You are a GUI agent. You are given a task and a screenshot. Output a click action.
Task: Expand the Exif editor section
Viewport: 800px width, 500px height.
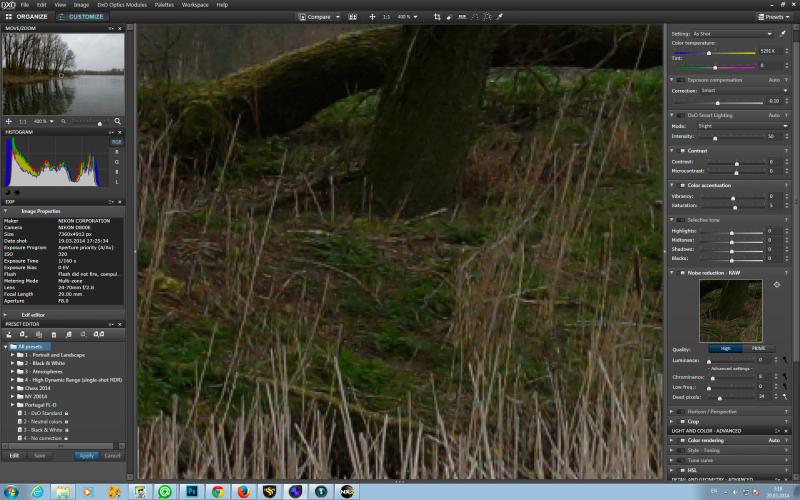coord(6,315)
